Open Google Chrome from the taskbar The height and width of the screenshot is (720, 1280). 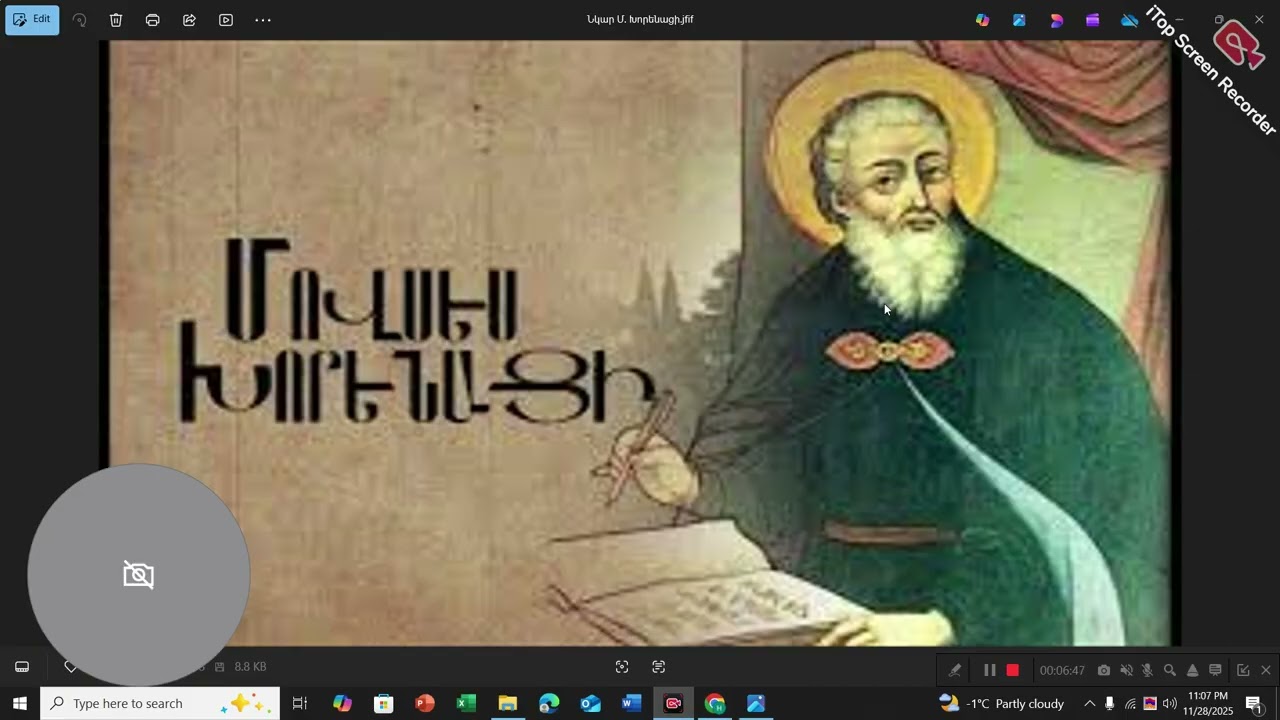(714, 703)
